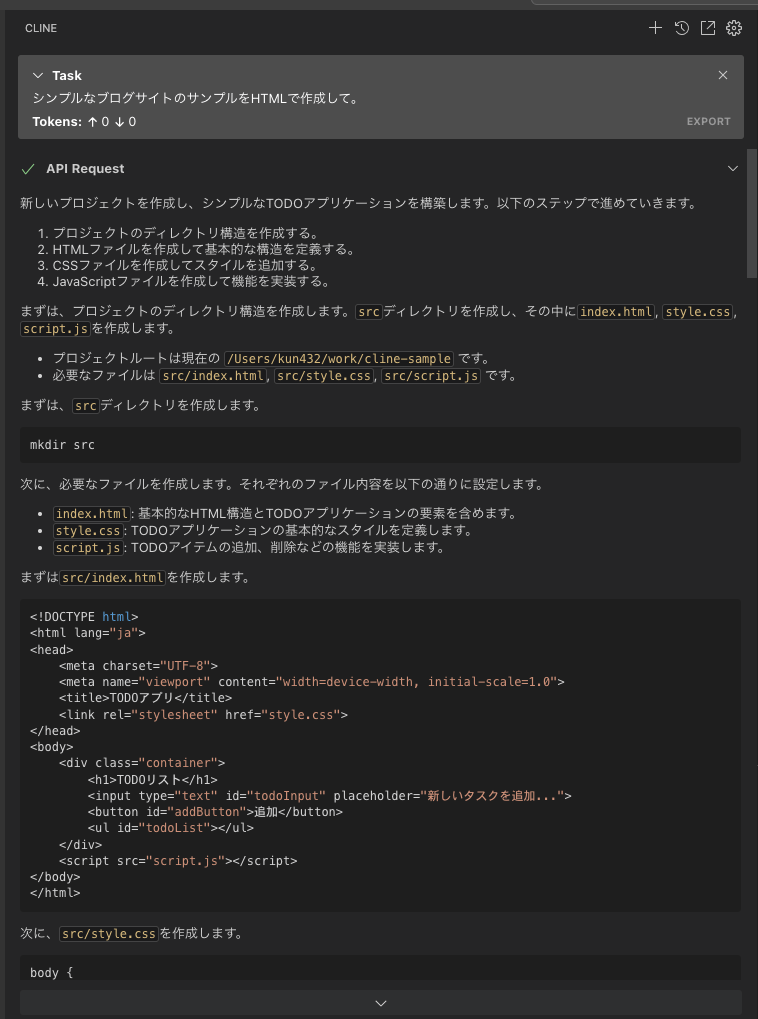Click the EXPORT button
The width and height of the screenshot is (758, 1019).
[x=709, y=122]
